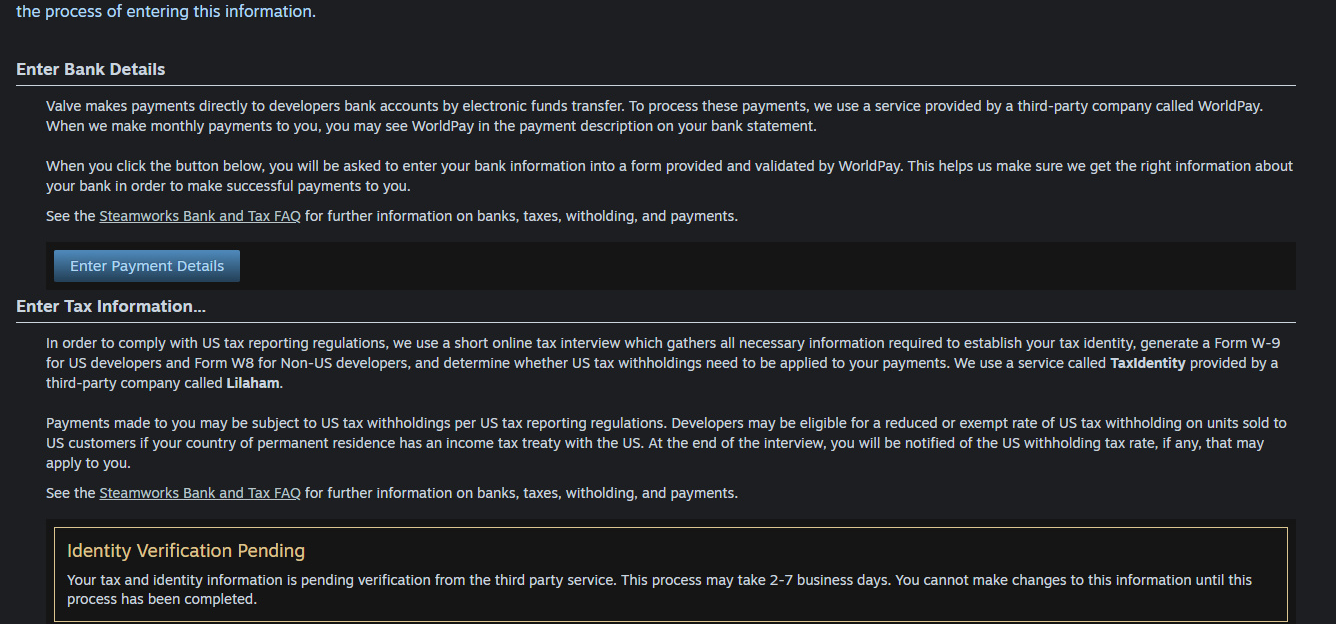The image size is (1336, 624).
Task: Click the bold Lilaham company name
Action: 253,383
